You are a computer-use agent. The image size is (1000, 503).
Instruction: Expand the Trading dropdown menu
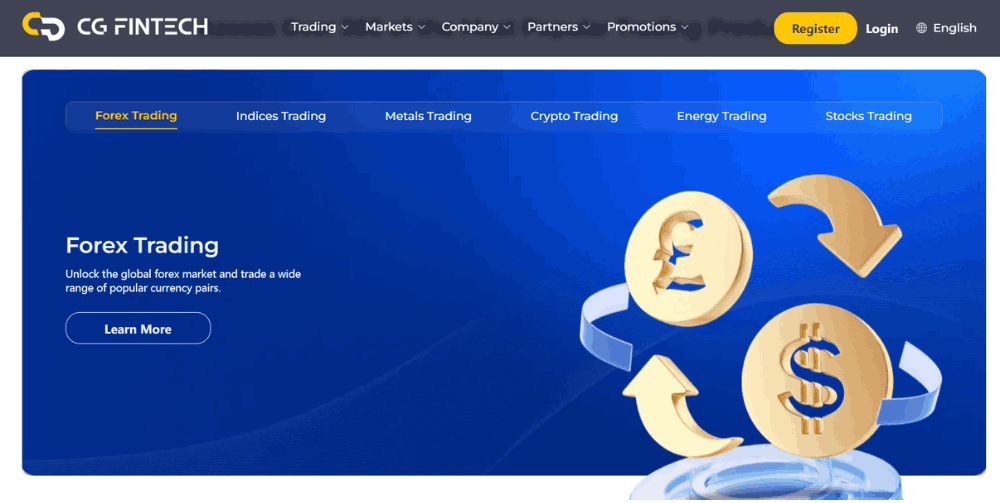pyautogui.click(x=320, y=27)
